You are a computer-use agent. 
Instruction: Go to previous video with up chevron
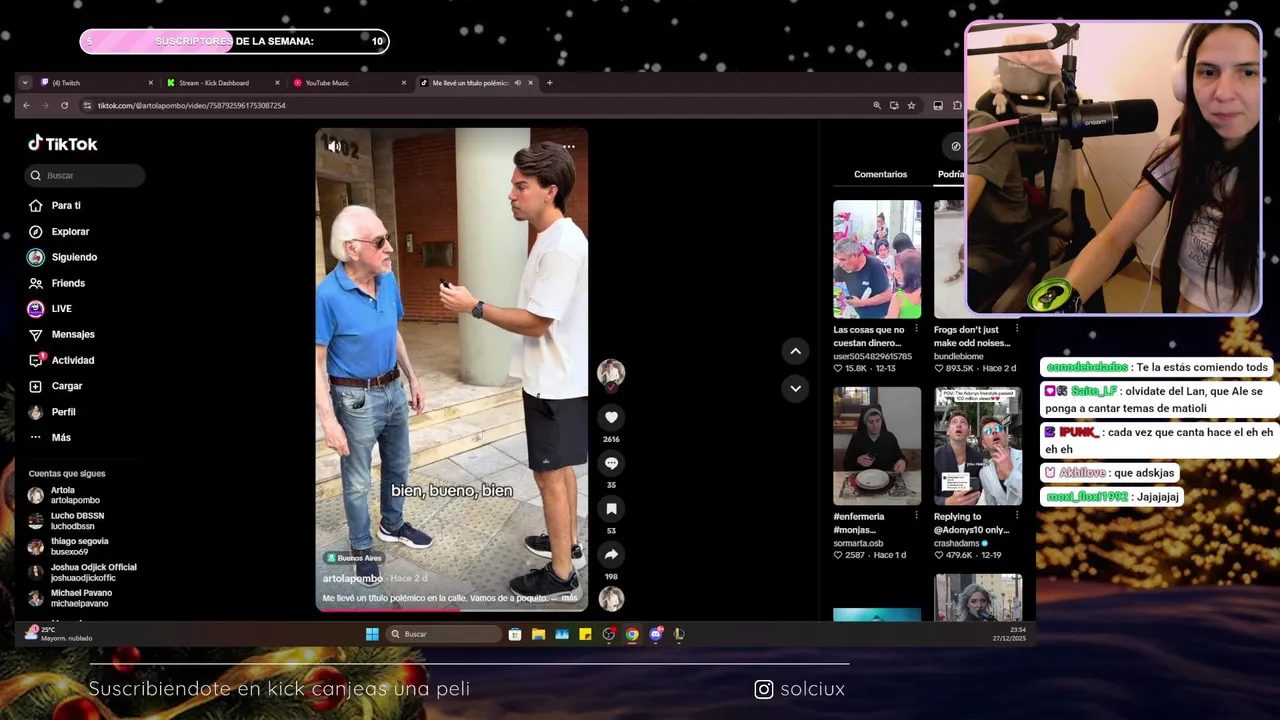795,351
